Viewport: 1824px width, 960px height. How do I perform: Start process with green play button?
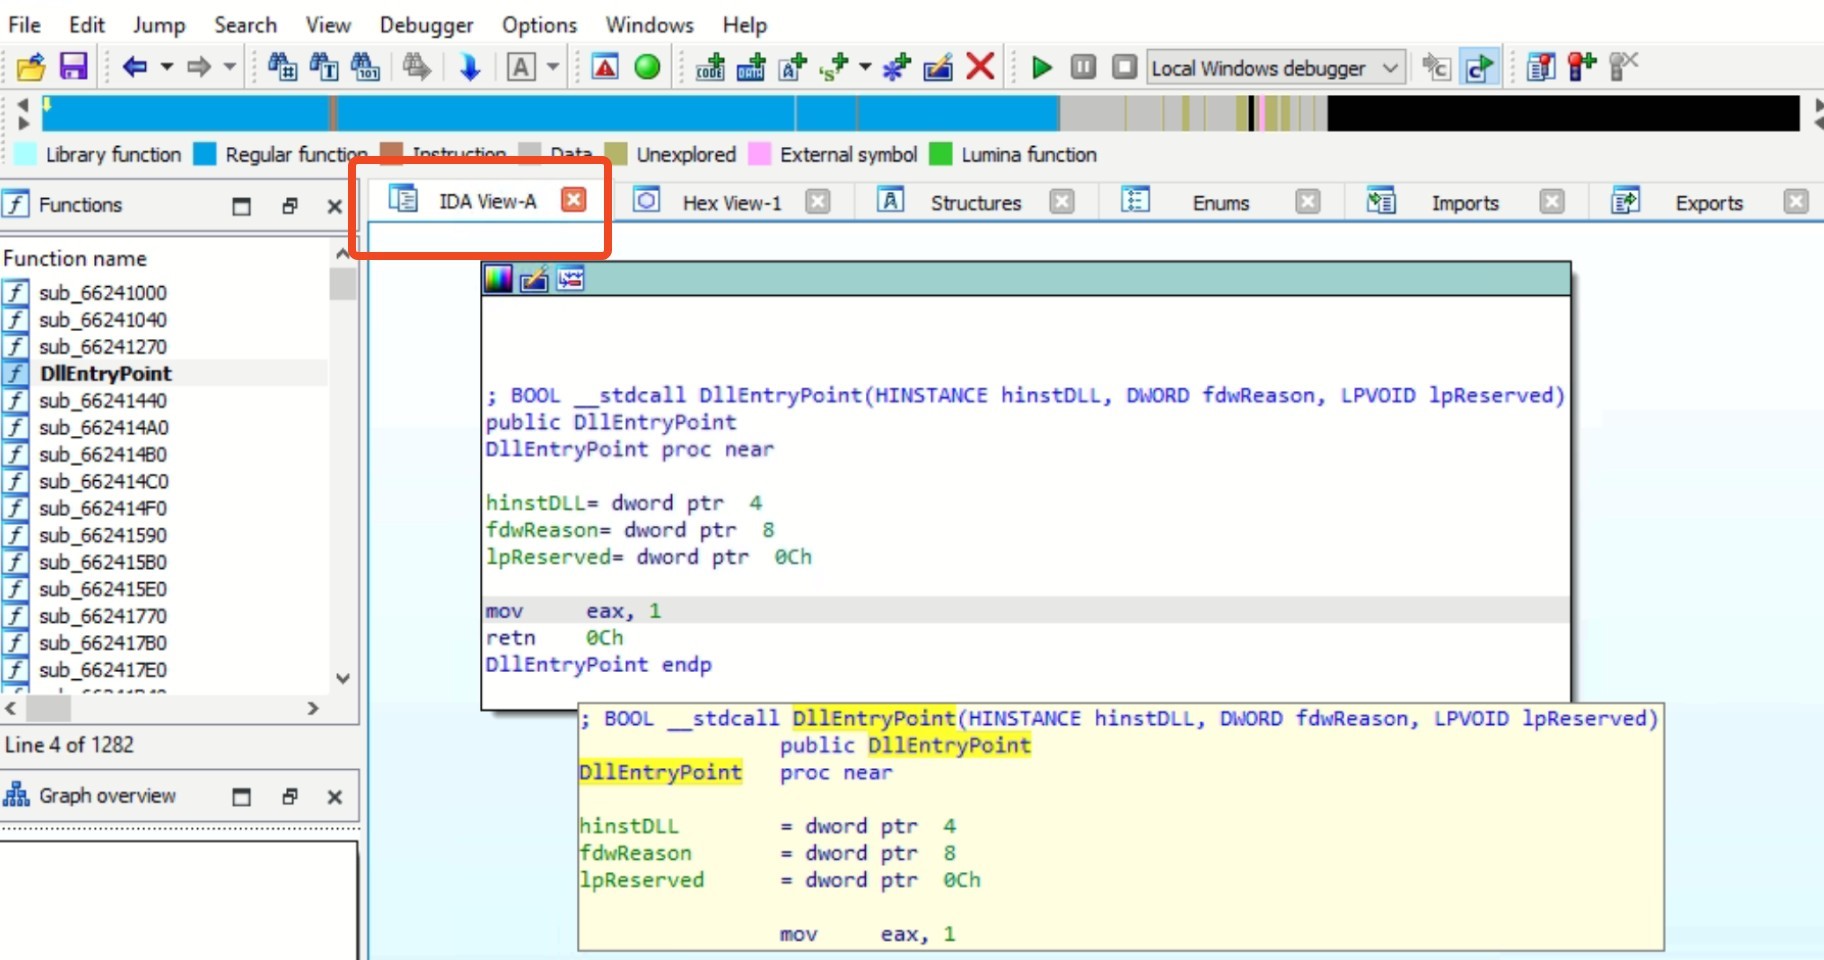pos(1041,67)
